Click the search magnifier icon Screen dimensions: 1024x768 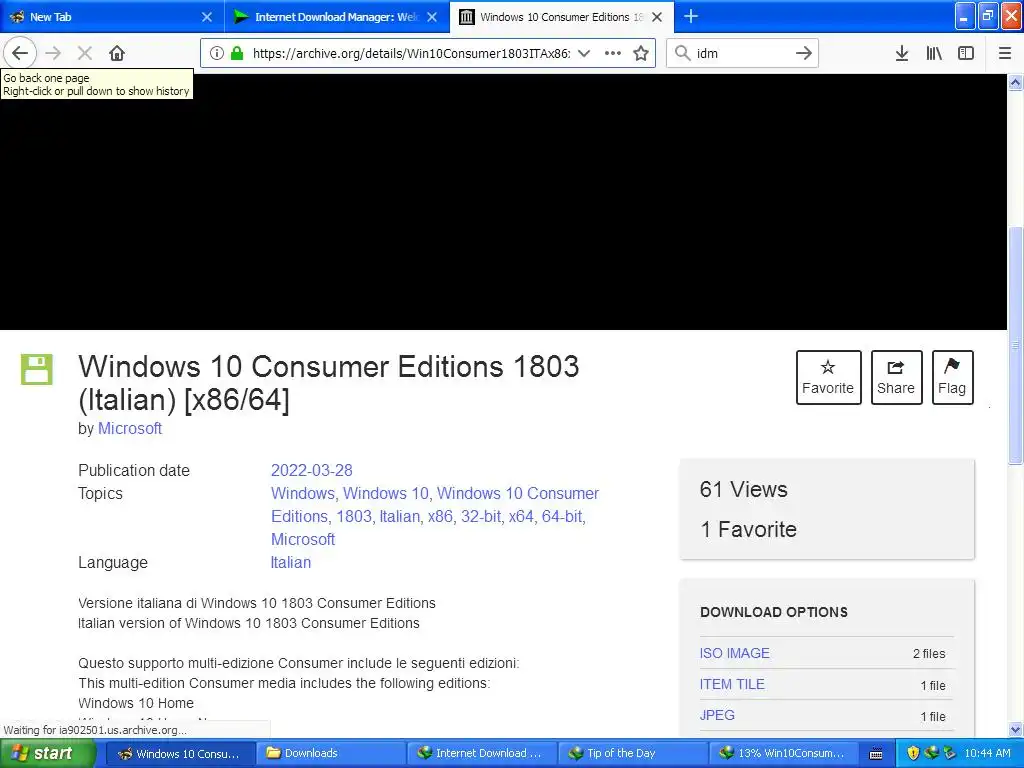coord(682,53)
